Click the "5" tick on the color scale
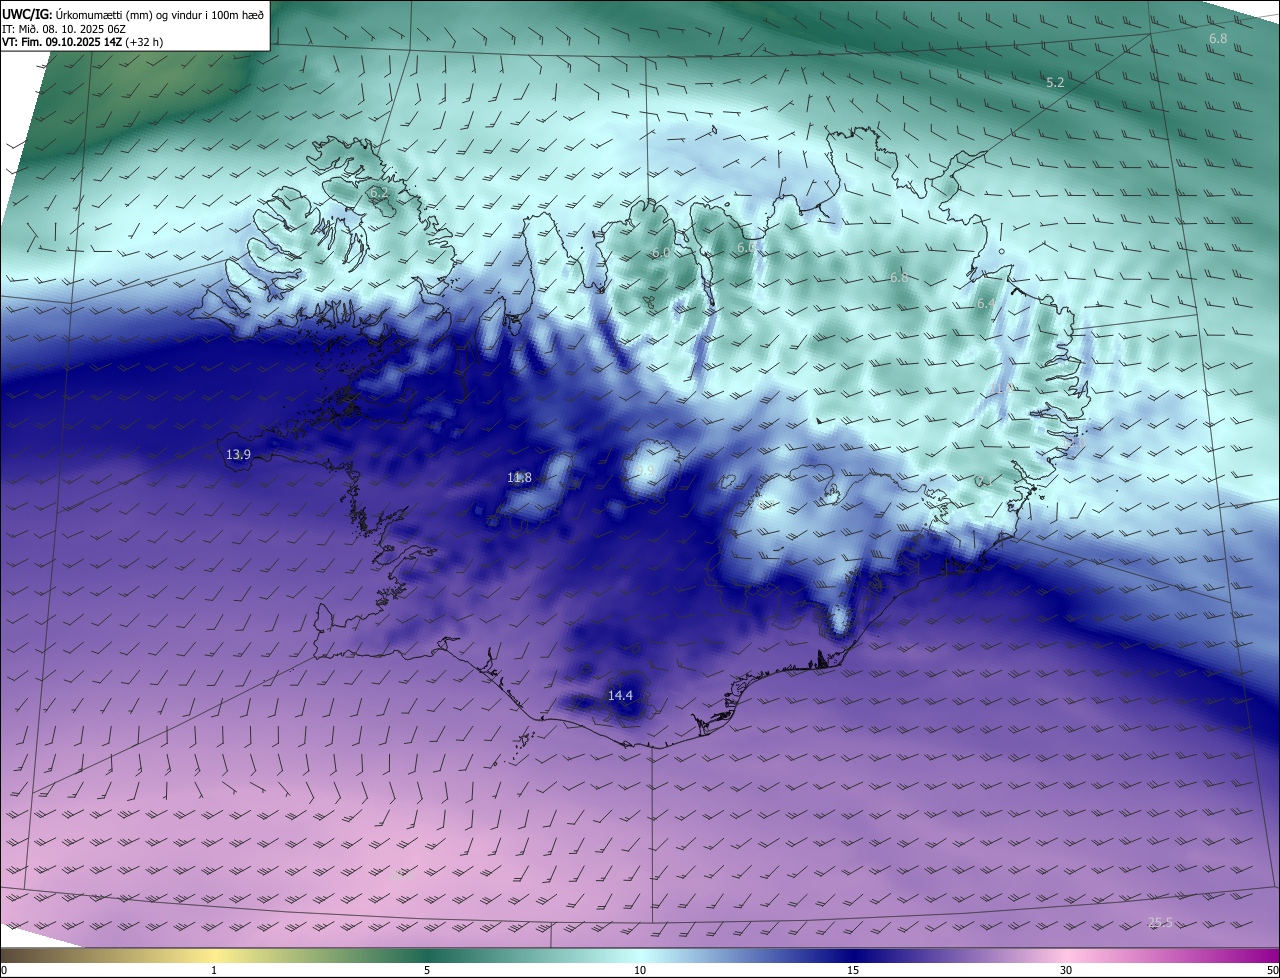1280x978 pixels. (427, 970)
